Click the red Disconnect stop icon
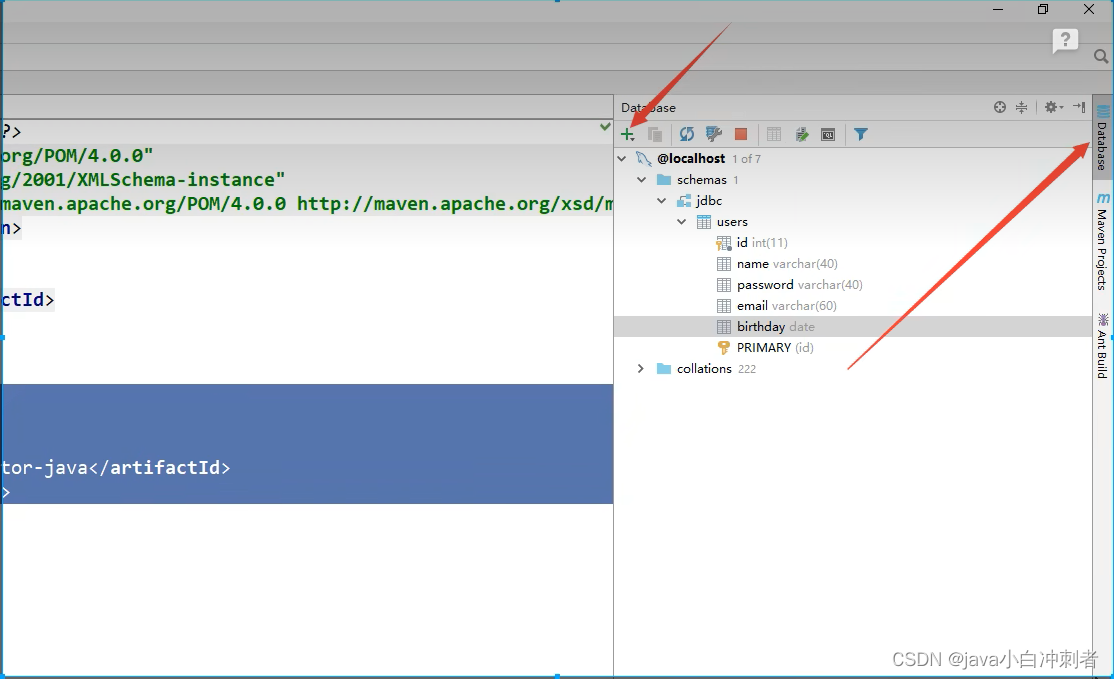Viewport: 1114px width, 679px height. (741, 134)
